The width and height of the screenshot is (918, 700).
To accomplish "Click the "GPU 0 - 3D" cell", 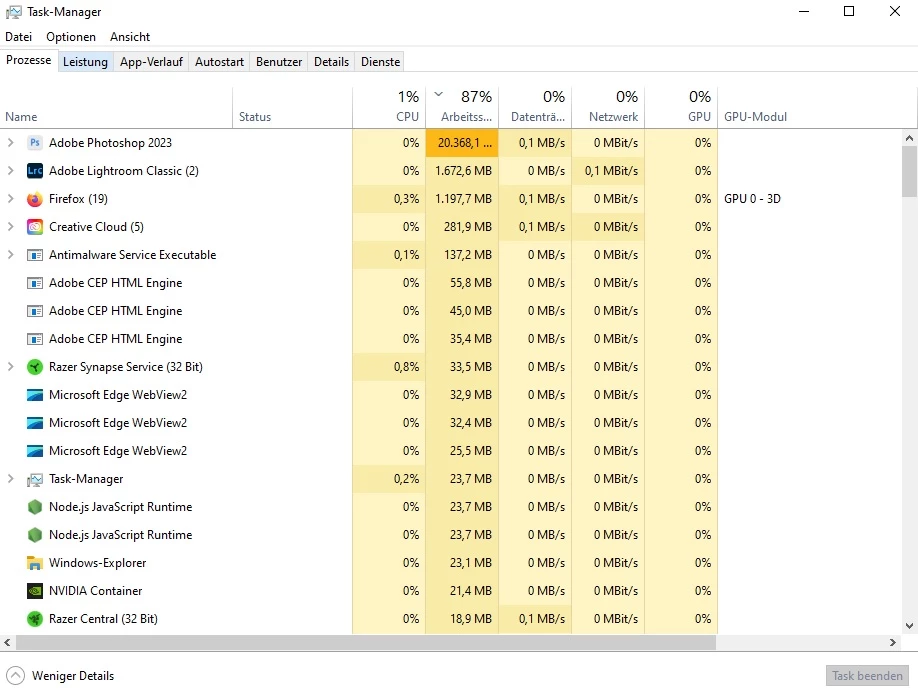I will pyautogui.click(x=752, y=199).
